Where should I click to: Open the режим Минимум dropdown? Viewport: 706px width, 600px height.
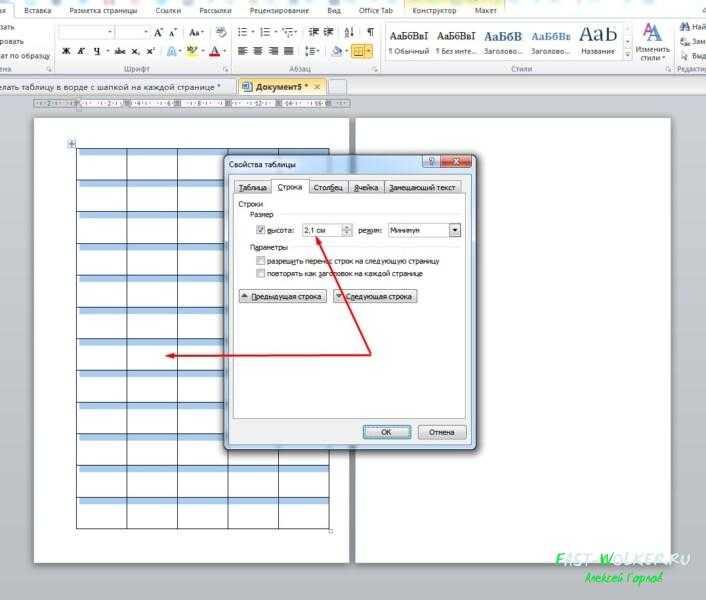[455, 230]
